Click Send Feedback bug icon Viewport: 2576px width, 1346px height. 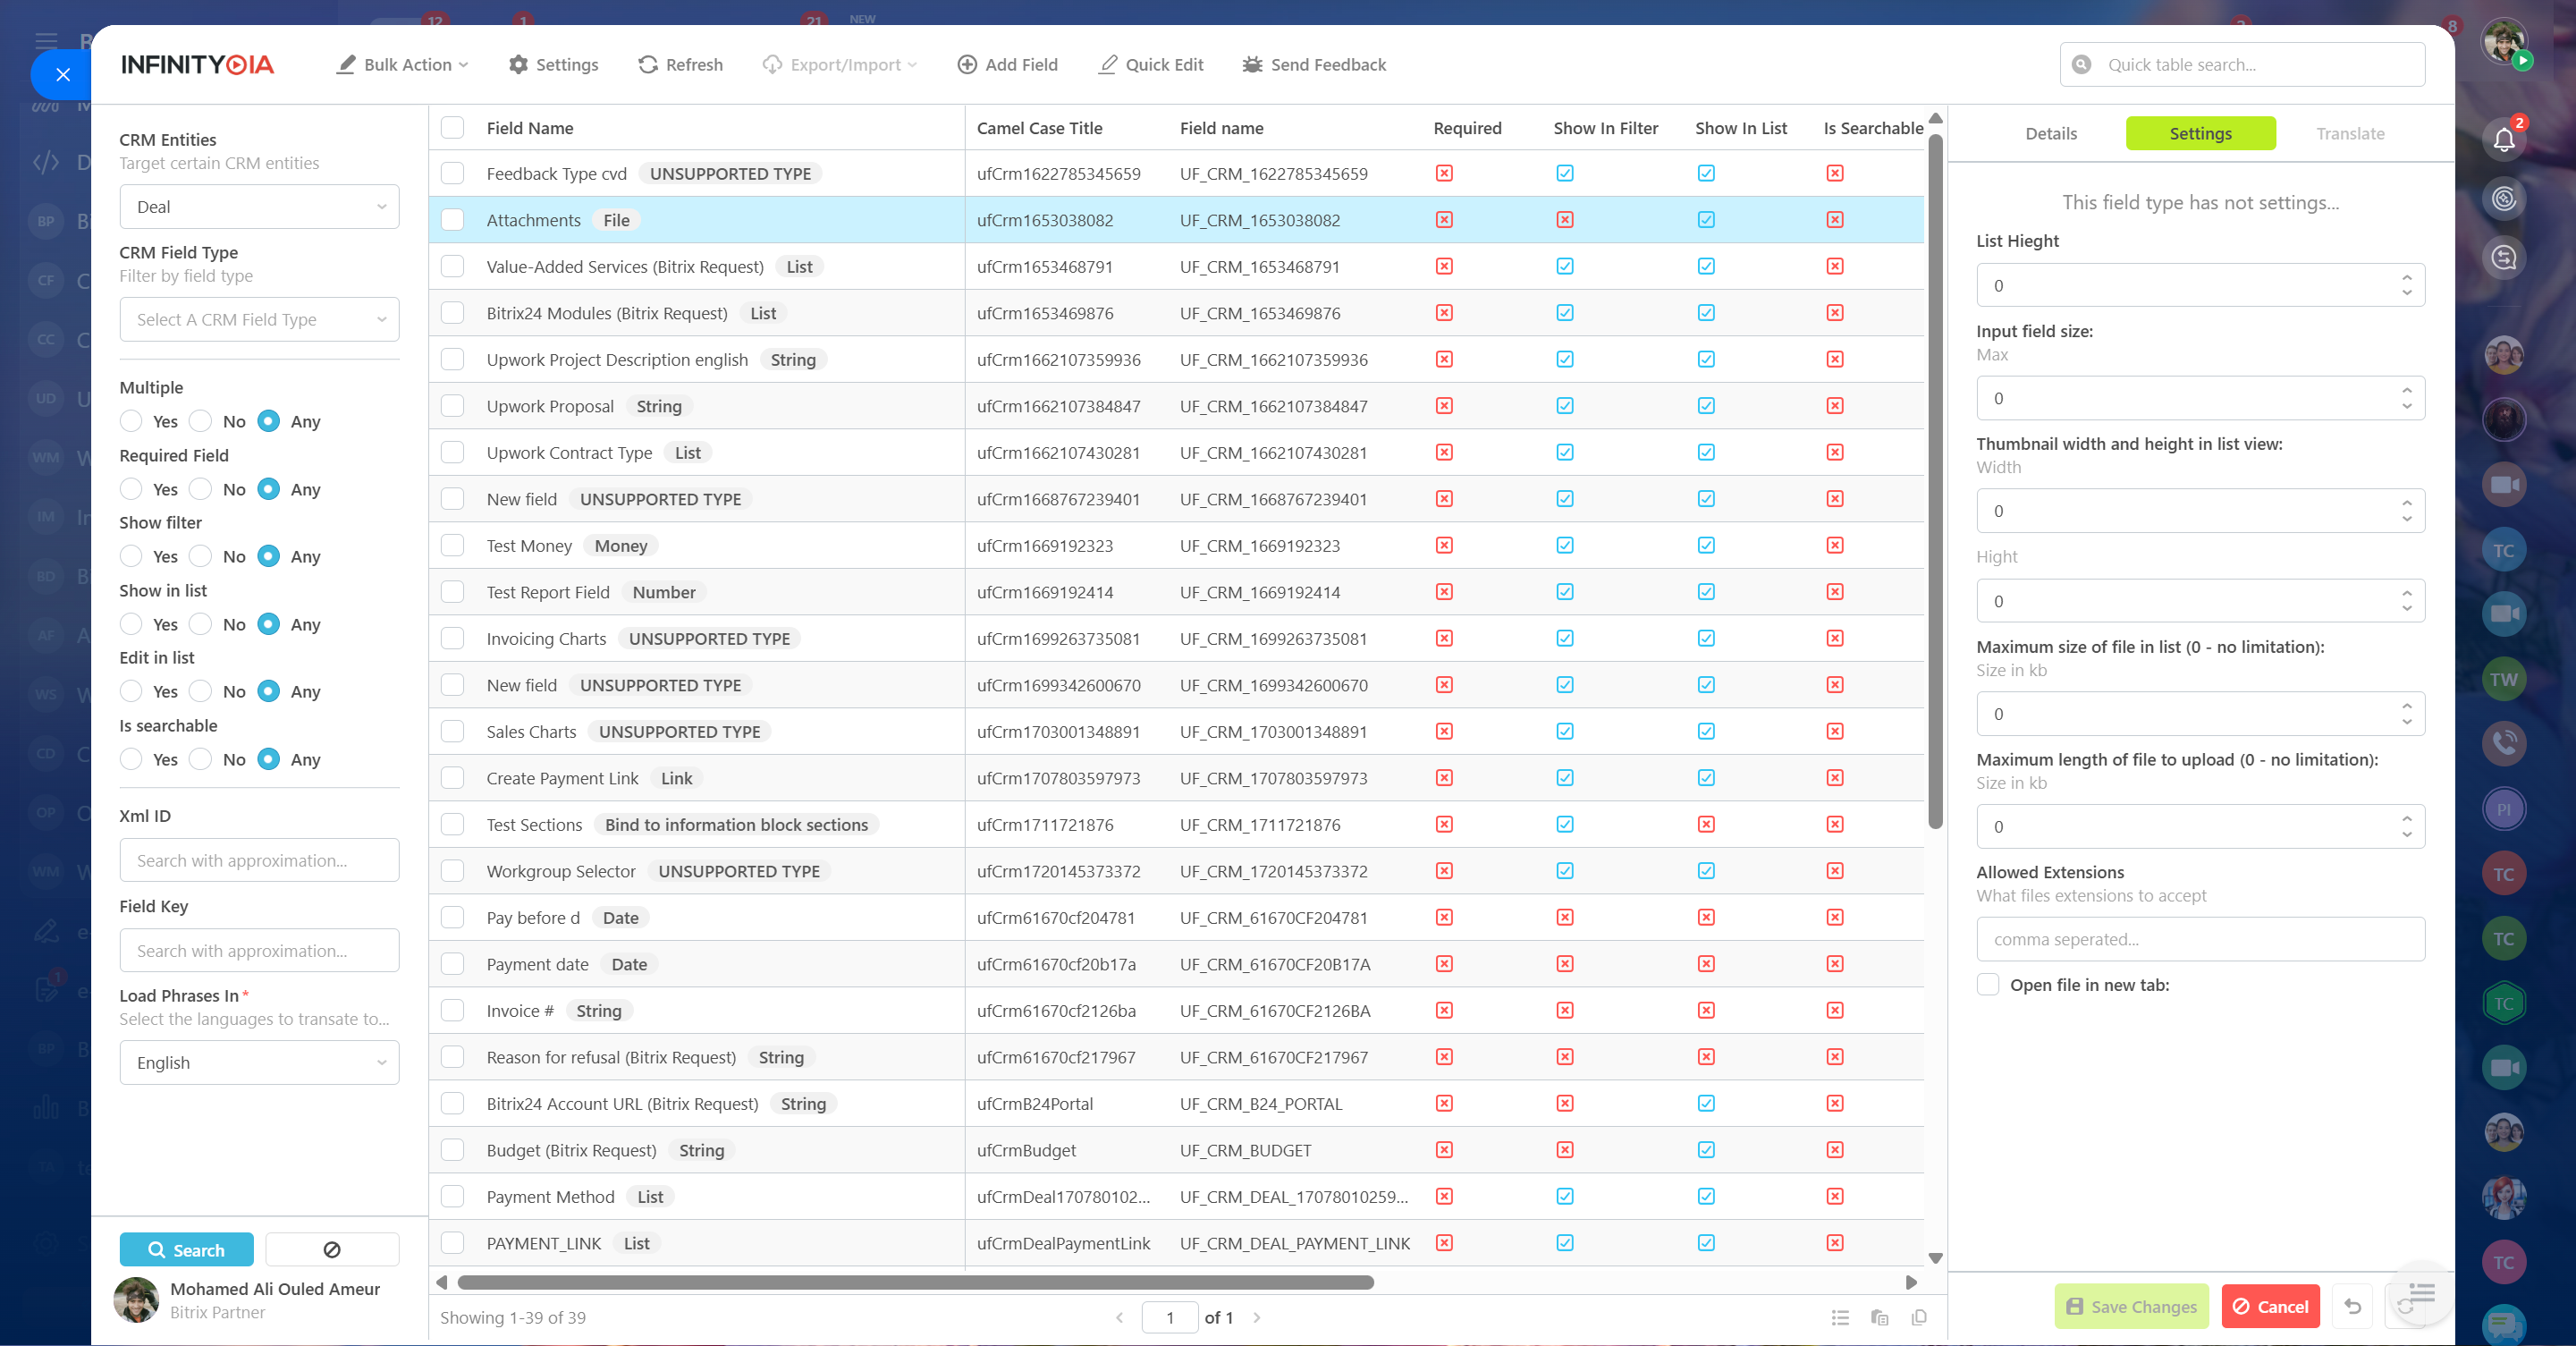click(1252, 64)
